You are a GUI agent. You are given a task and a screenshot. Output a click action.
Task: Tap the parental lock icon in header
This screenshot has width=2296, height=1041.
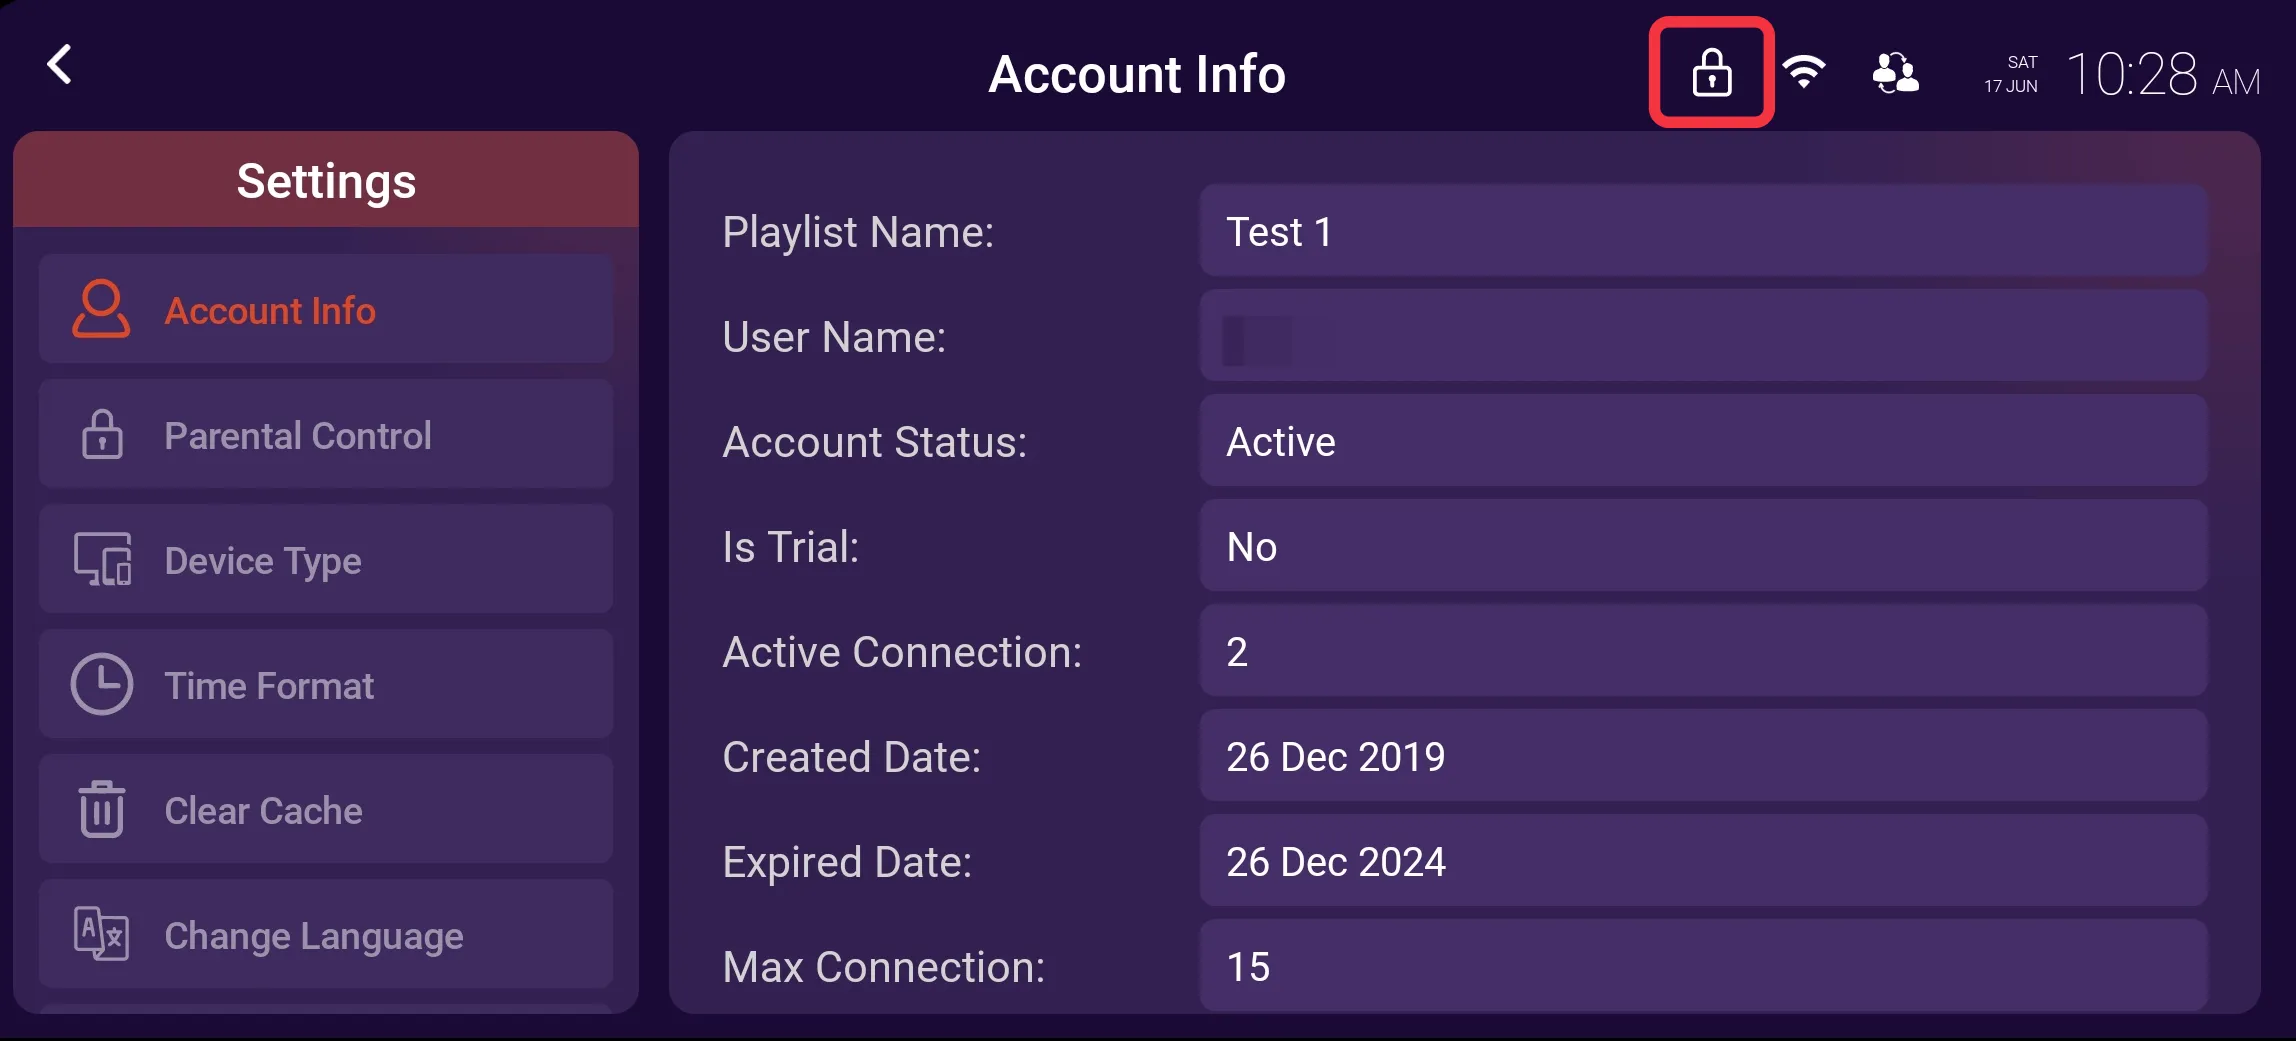1711,73
